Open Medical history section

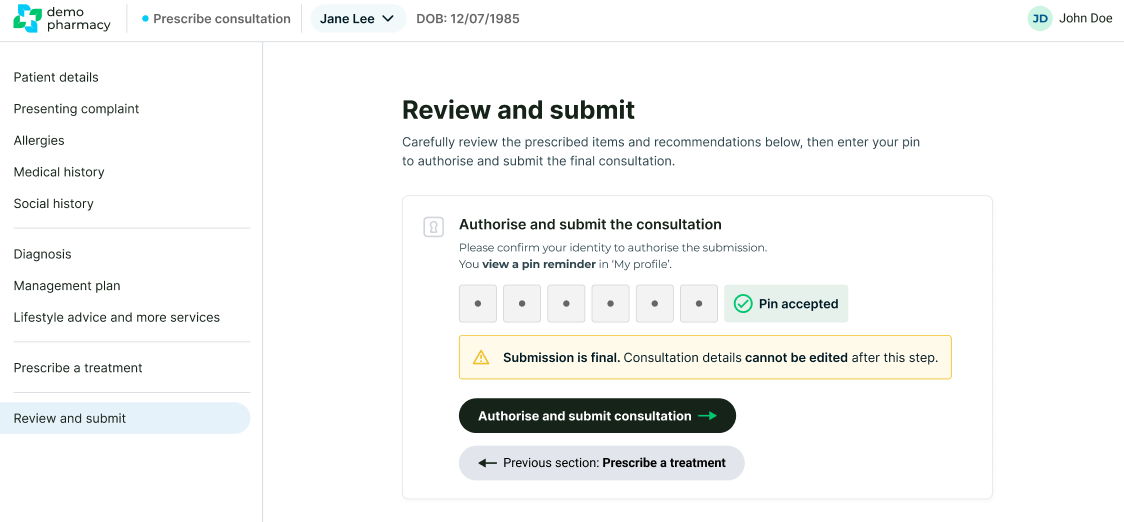pos(59,172)
